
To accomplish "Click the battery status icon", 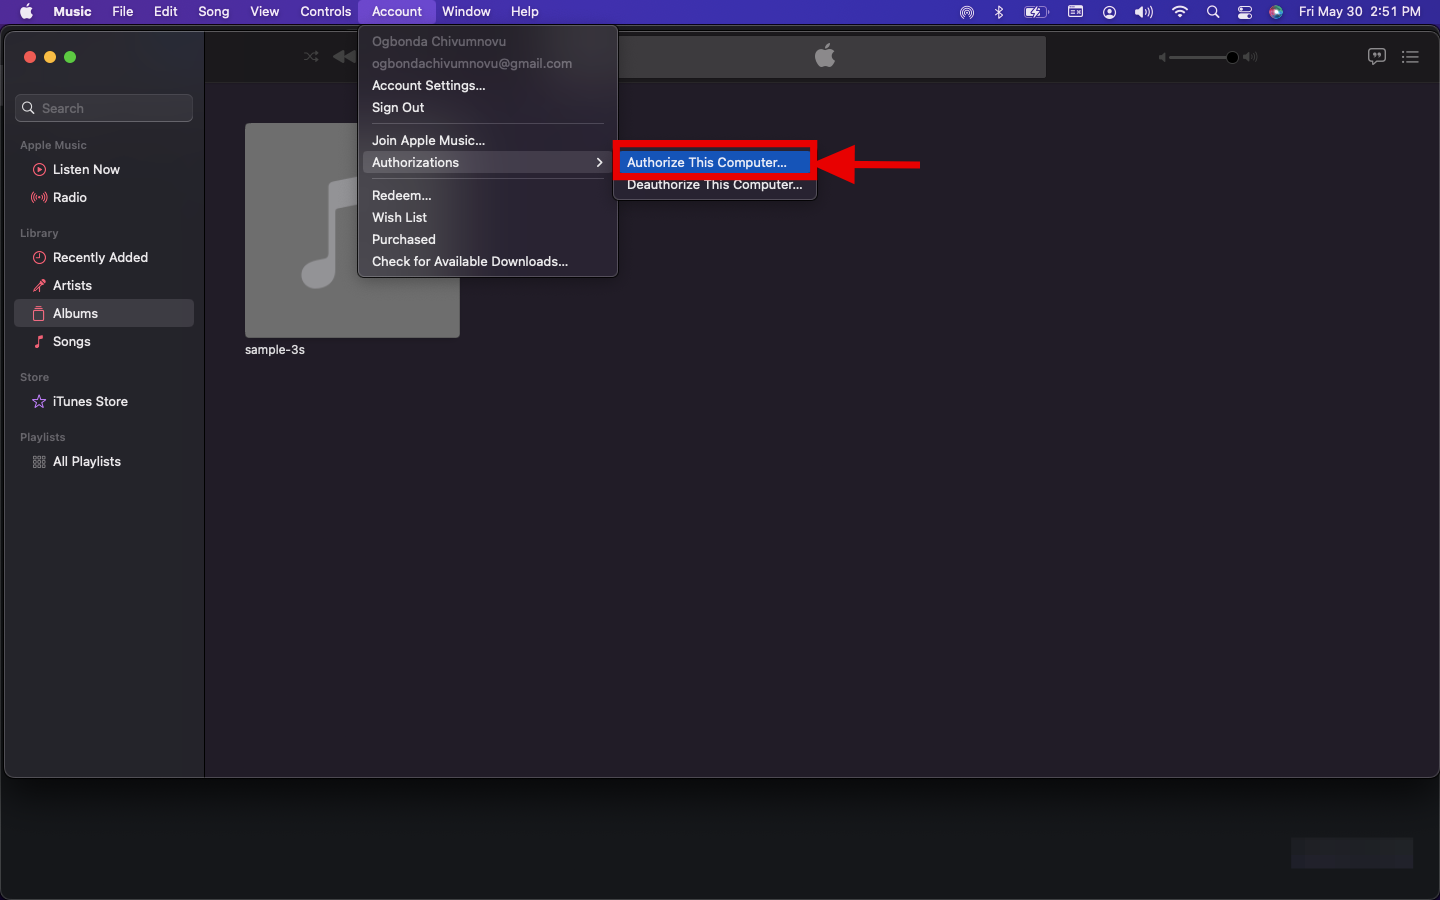I will click(x=1036, y=12).
